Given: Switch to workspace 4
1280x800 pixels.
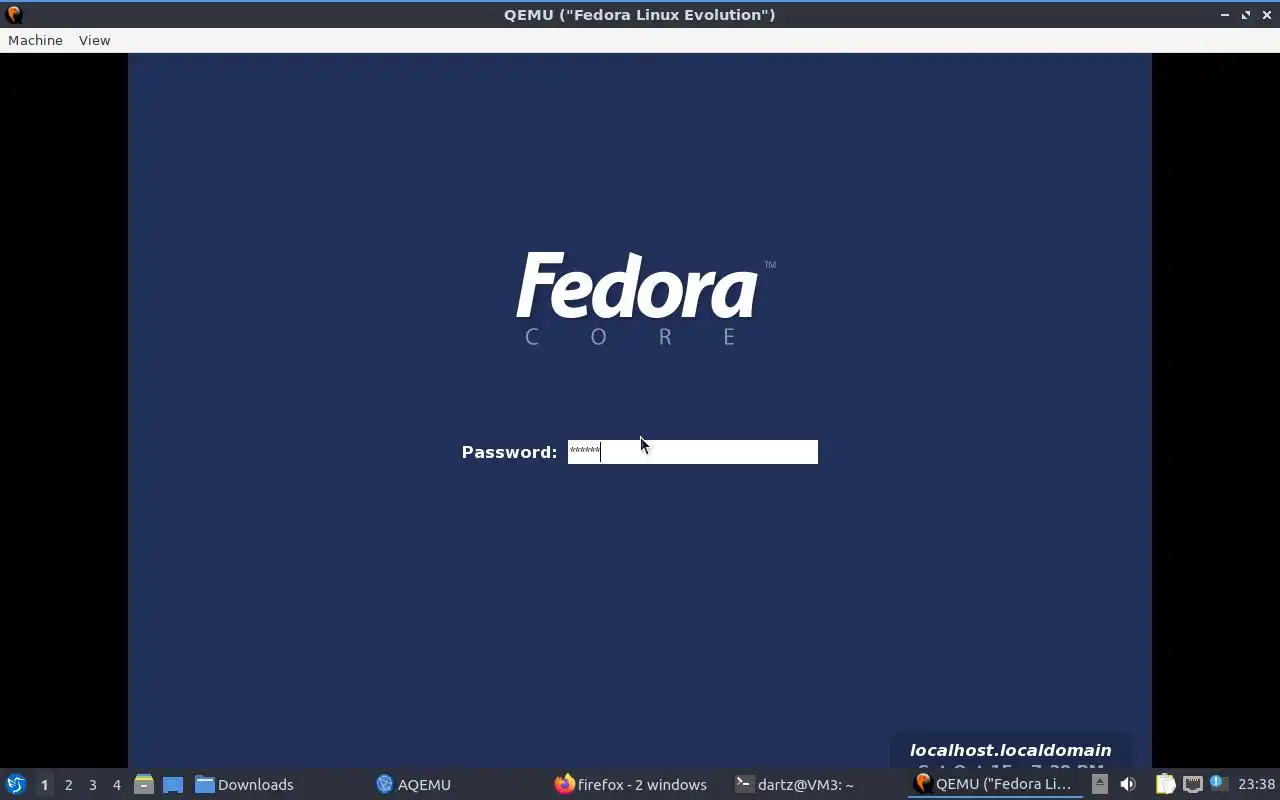Looking at the screenshot, I should coord(116,784).
